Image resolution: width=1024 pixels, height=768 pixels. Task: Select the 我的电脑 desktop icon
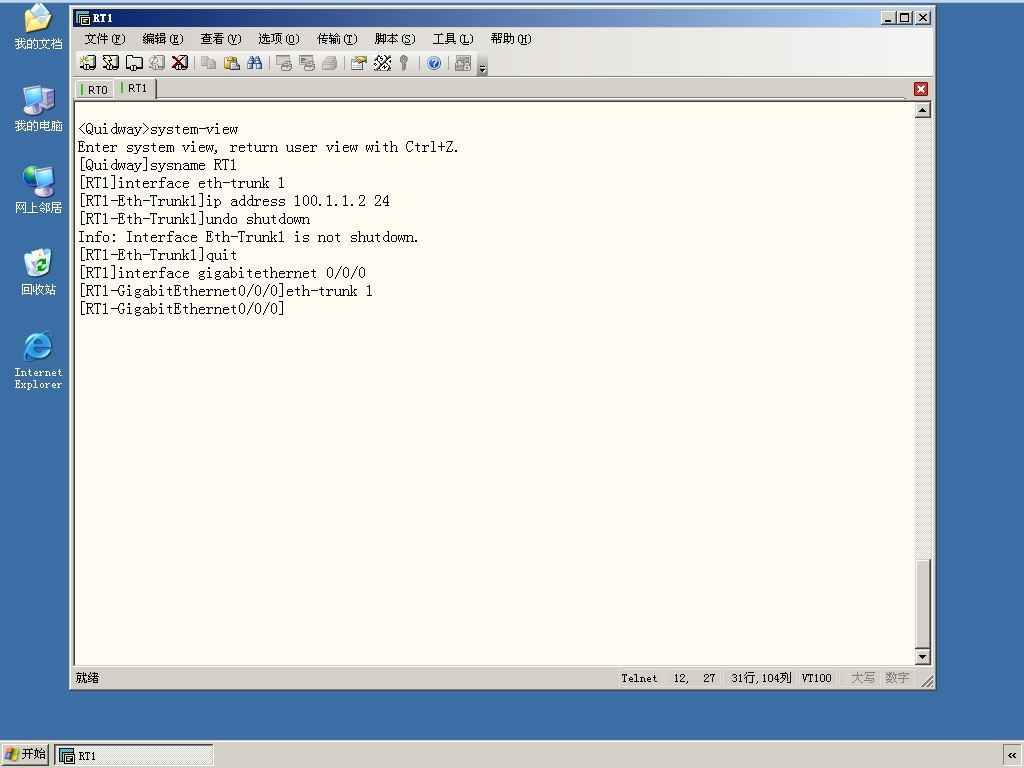click(x=38, y=108)
